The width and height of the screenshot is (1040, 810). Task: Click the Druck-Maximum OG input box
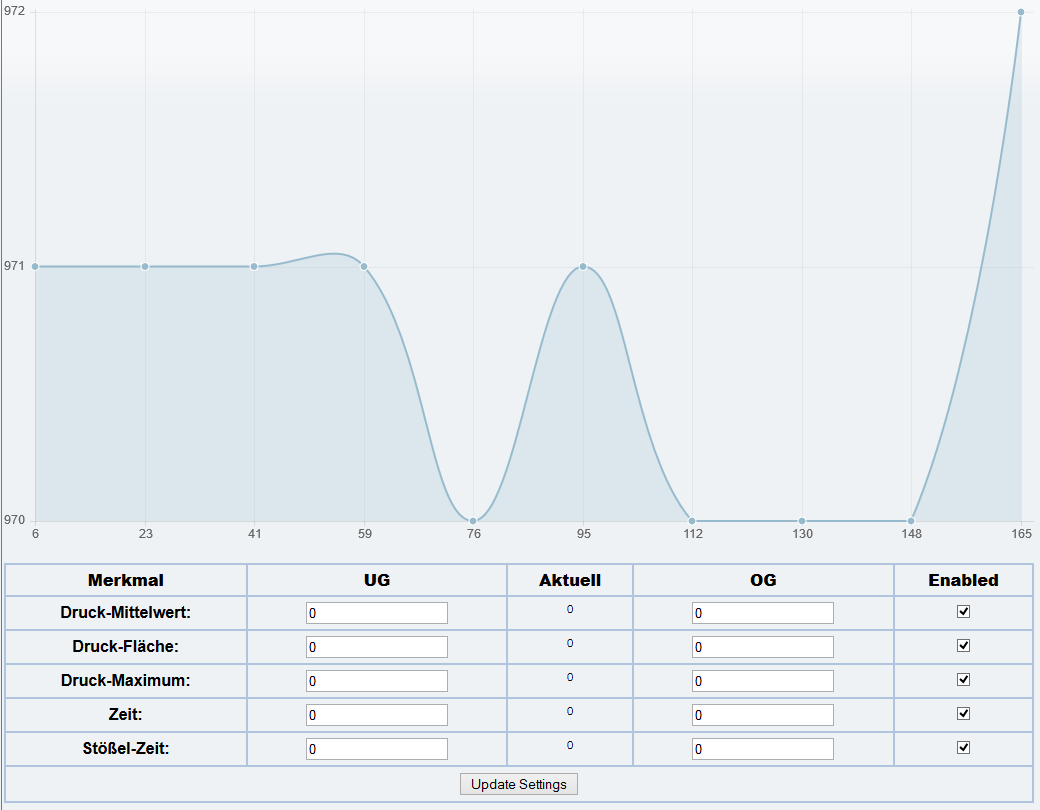(x=763, y=681)
